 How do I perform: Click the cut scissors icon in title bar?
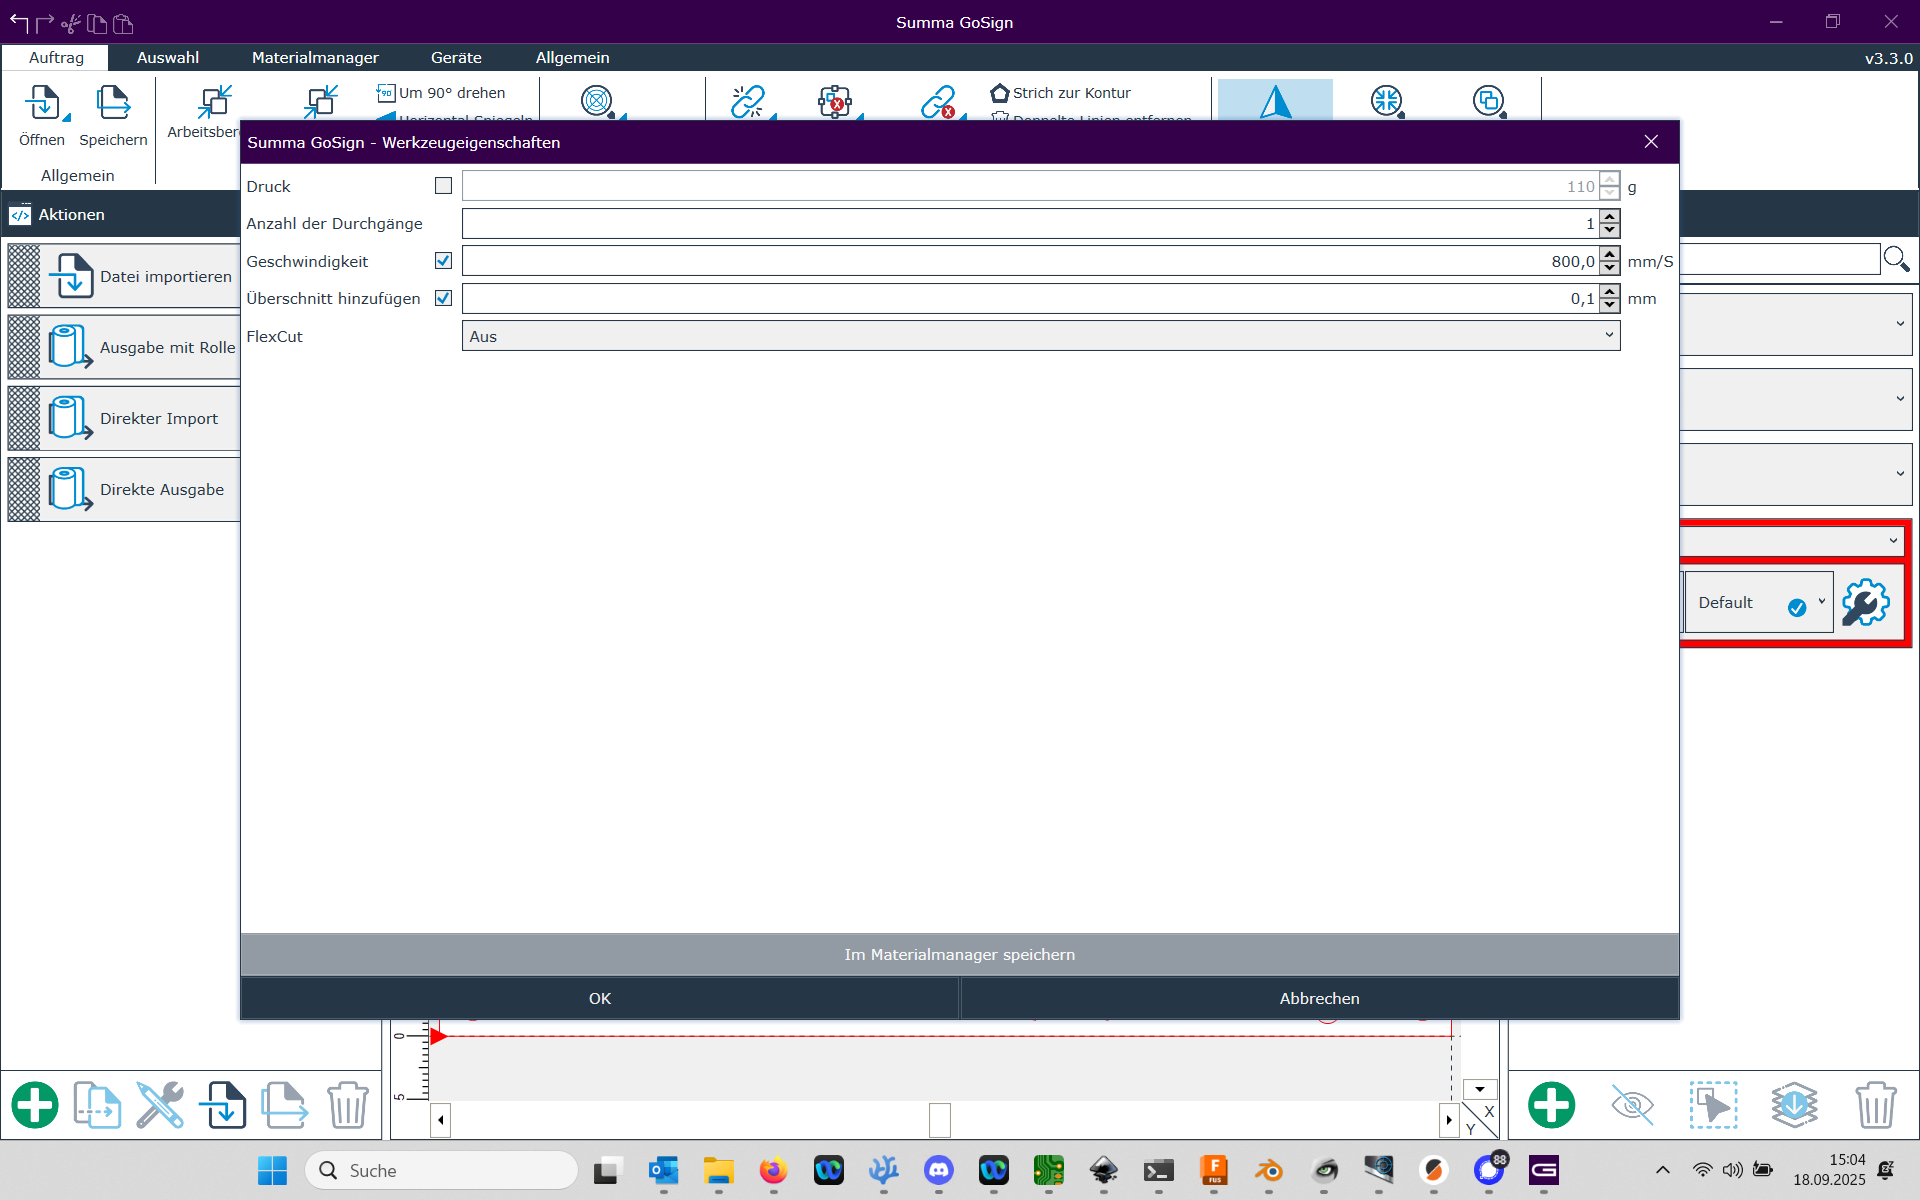(x=71, y=22)
